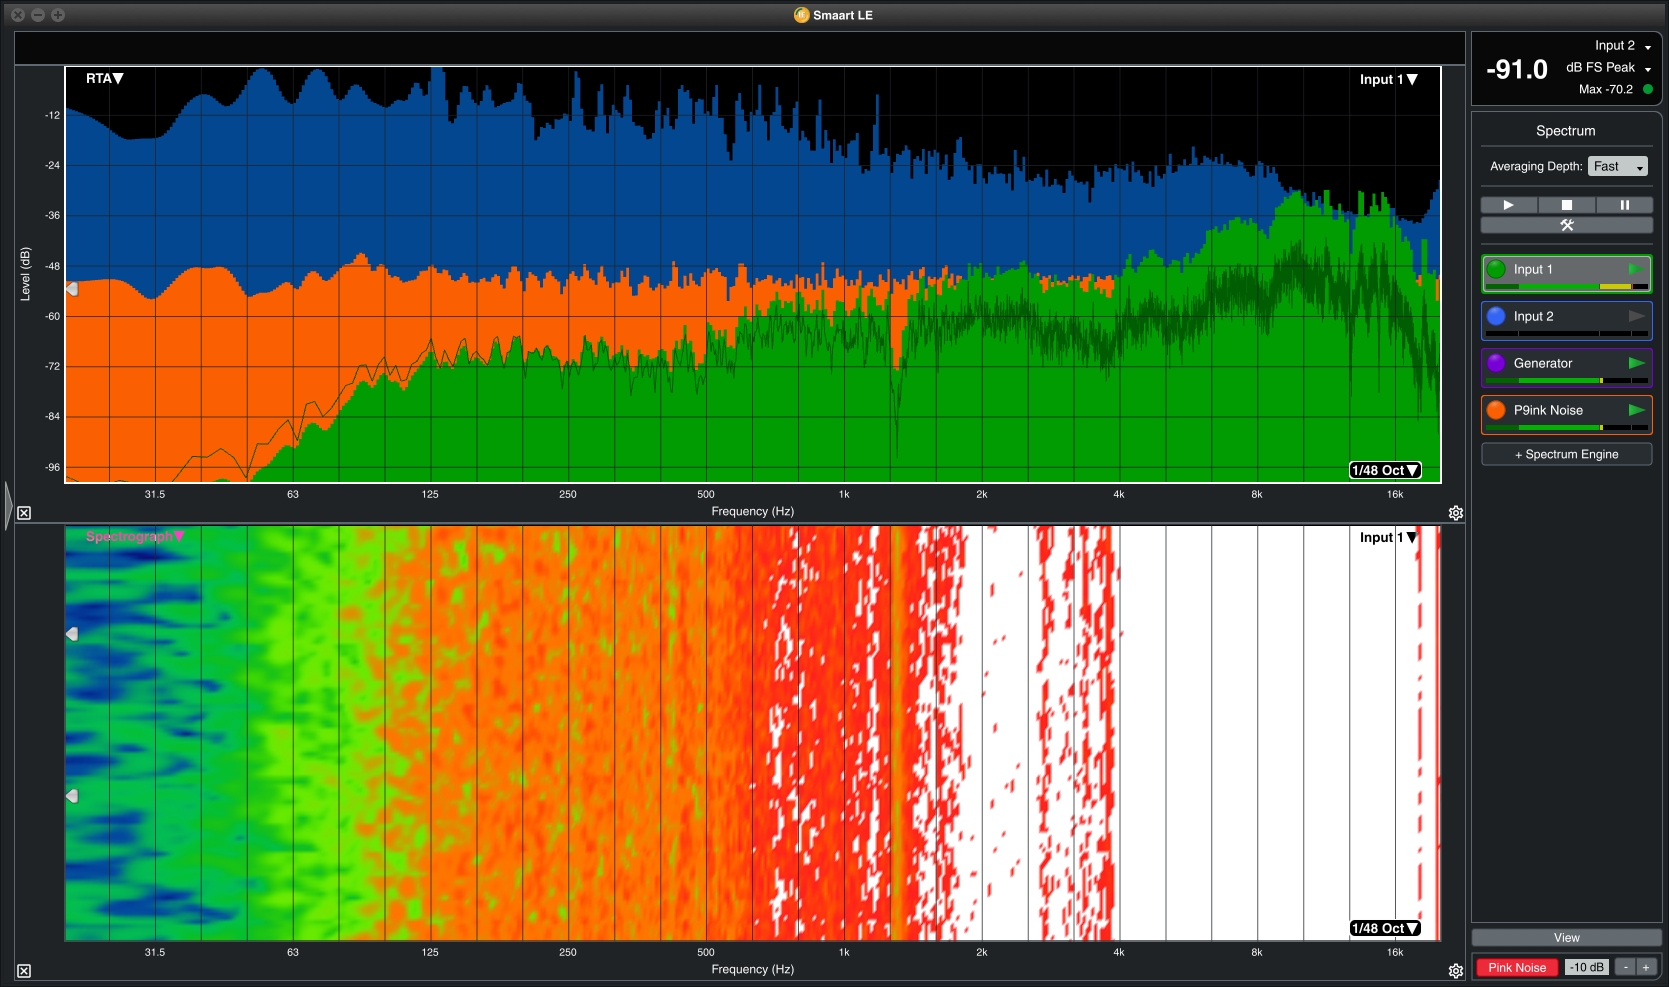This screenshot has height=987, width=1669.
Task: Open the Input 2 meter source menu
Action: tap(1623, 46)
